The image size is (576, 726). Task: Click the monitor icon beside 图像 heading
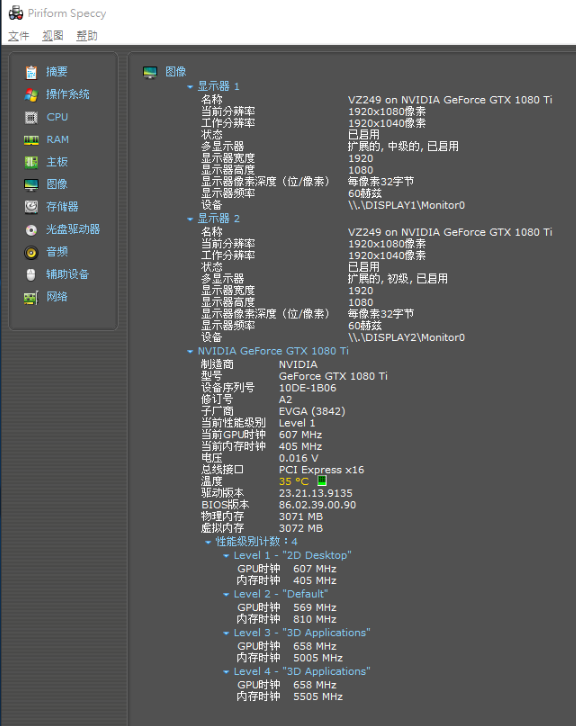(x=150, y=72)
